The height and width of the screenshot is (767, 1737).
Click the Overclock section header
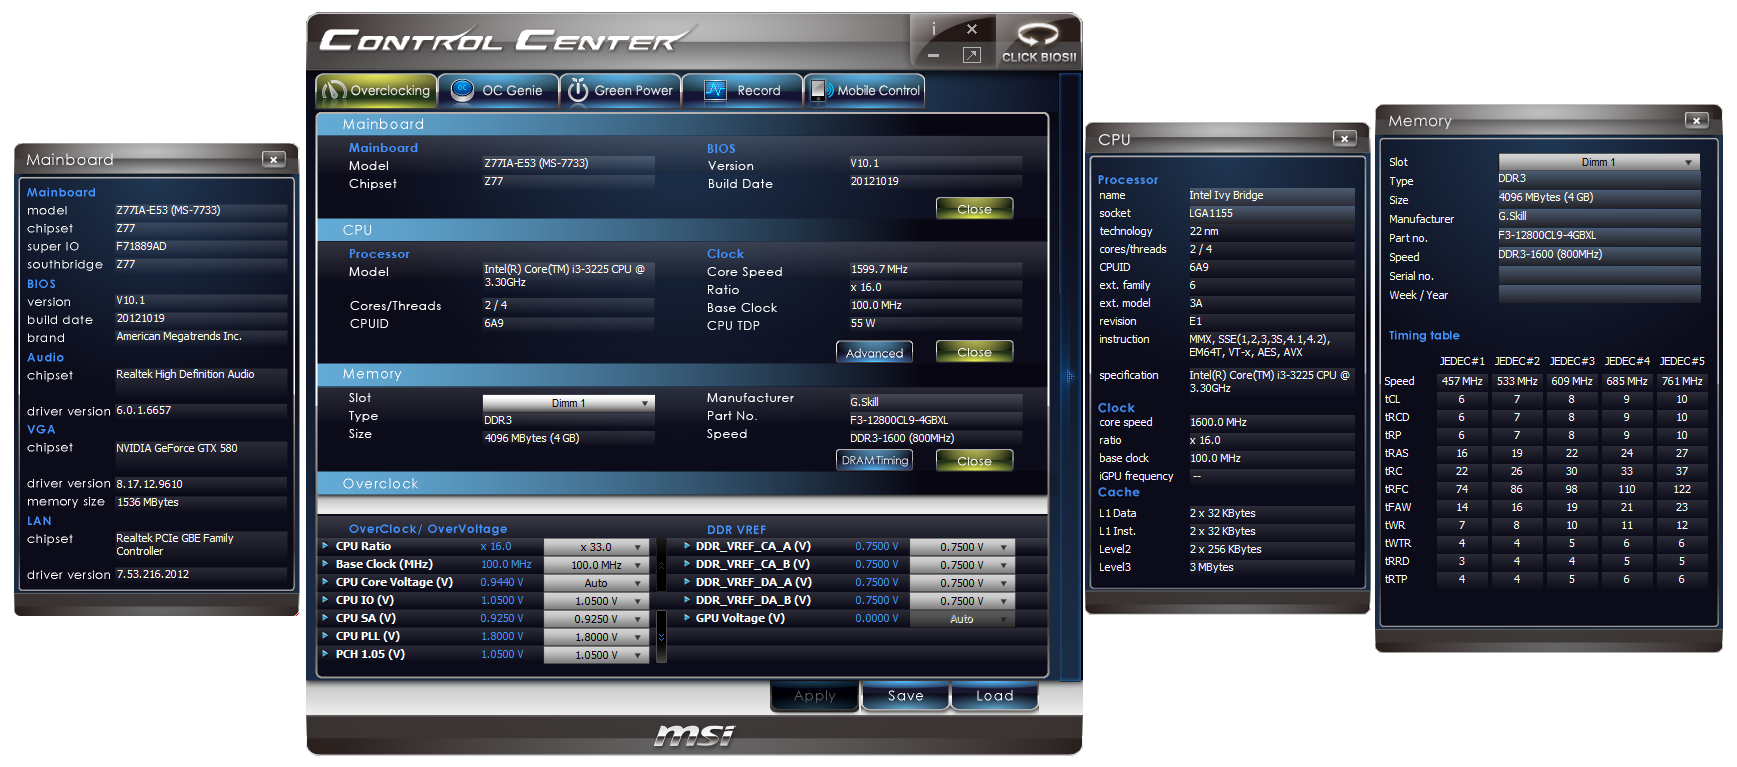click(x=682, y=483)
